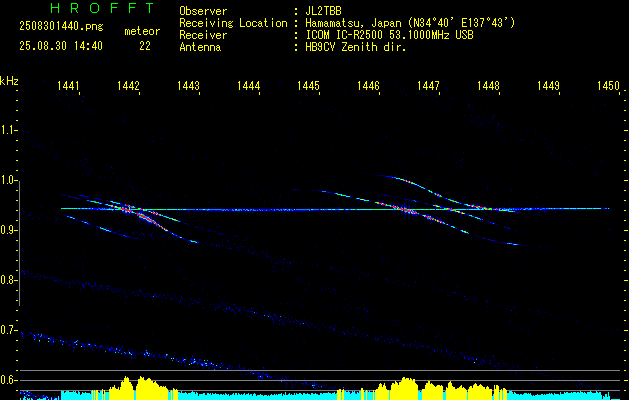Click the kHz axis unit label

(9, 81)
